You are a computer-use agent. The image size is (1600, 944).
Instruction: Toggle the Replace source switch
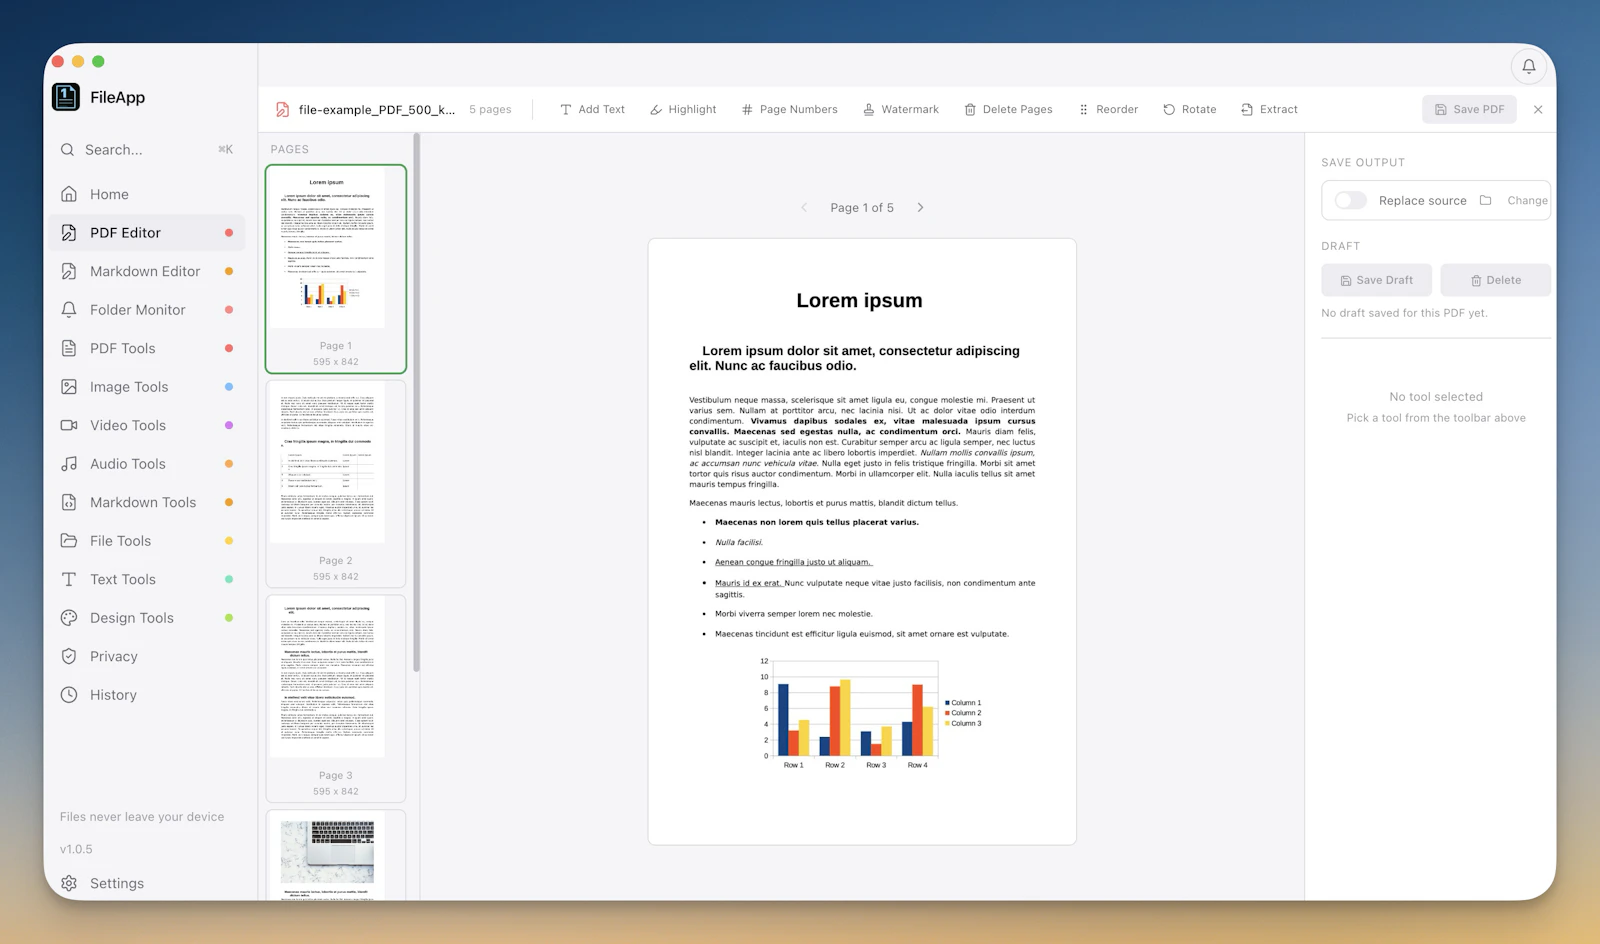point(1350,201)
